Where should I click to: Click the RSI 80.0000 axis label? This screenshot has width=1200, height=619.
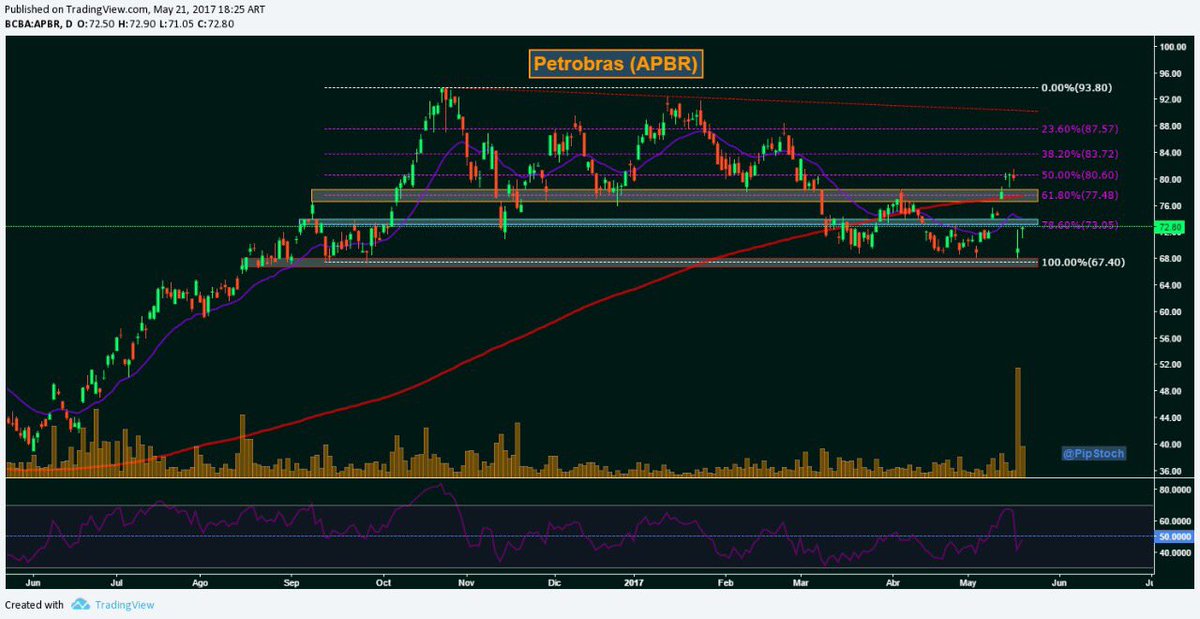point(1175,491)
